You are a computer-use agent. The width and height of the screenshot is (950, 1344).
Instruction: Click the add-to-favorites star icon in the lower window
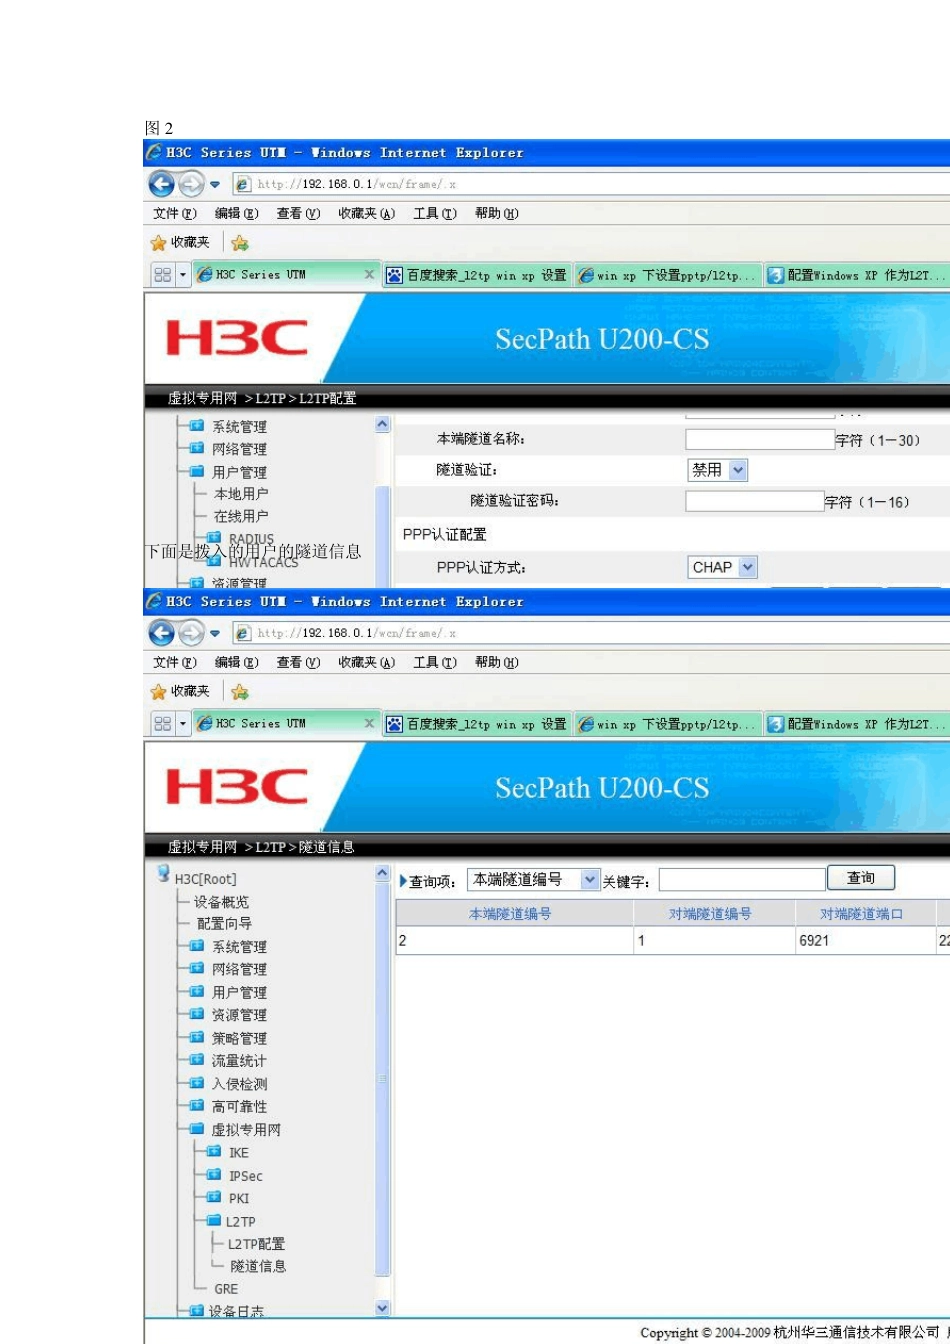tap(240, 692)
